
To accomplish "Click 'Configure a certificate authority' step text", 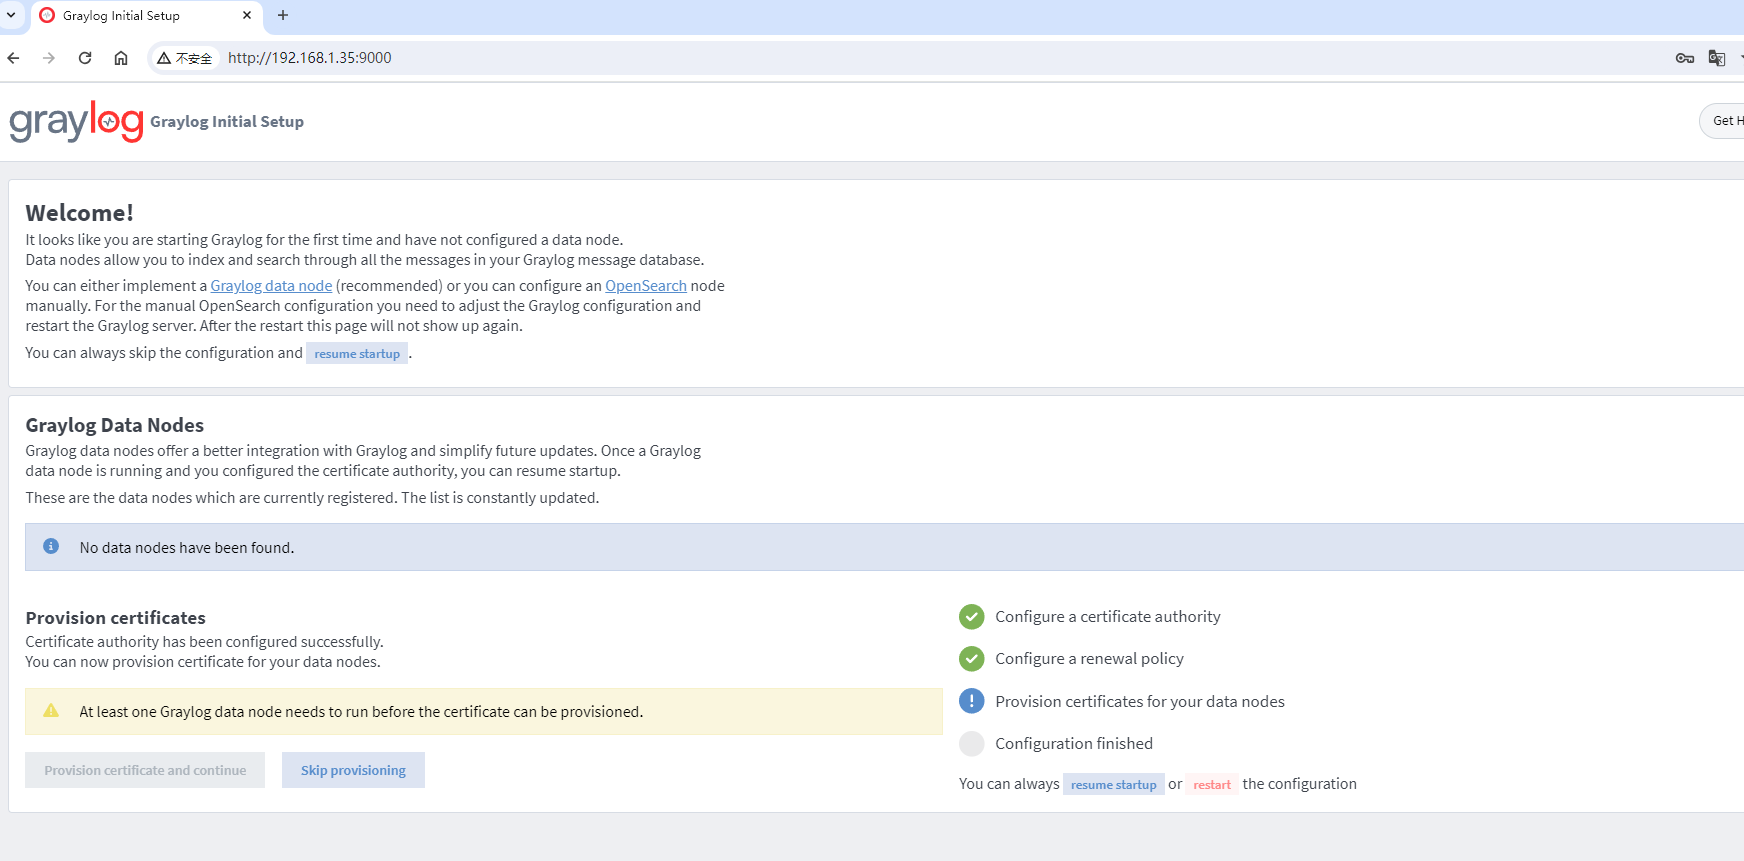I will click(1108, 617).
